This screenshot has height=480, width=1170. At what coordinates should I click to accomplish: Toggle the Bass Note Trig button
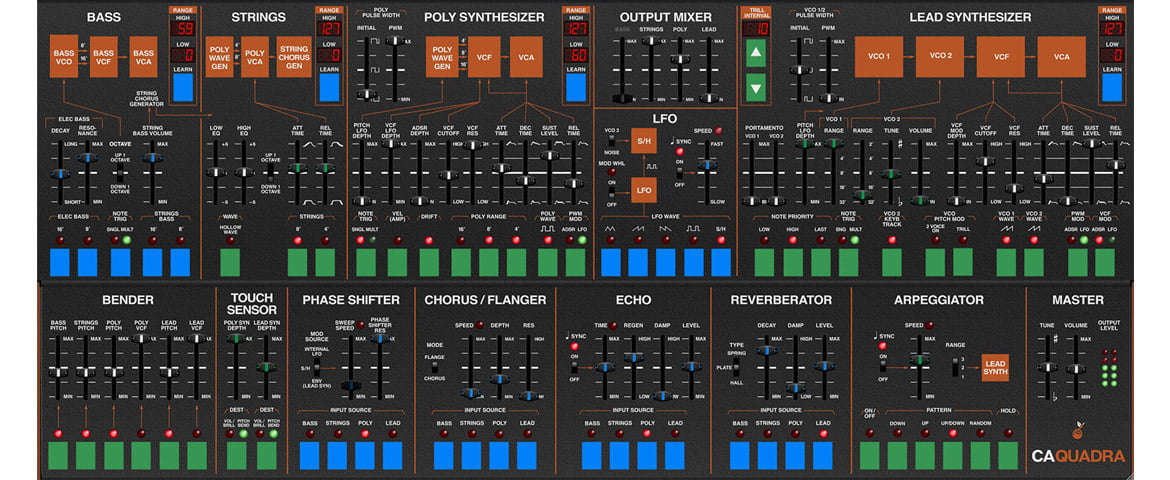click(120, 262)
